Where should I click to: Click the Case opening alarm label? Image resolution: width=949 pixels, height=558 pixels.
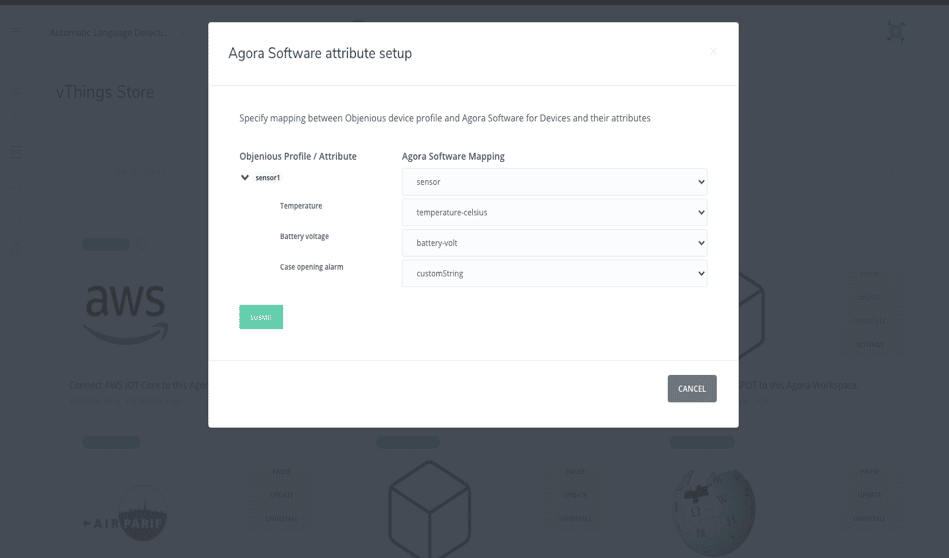[311, 267]
